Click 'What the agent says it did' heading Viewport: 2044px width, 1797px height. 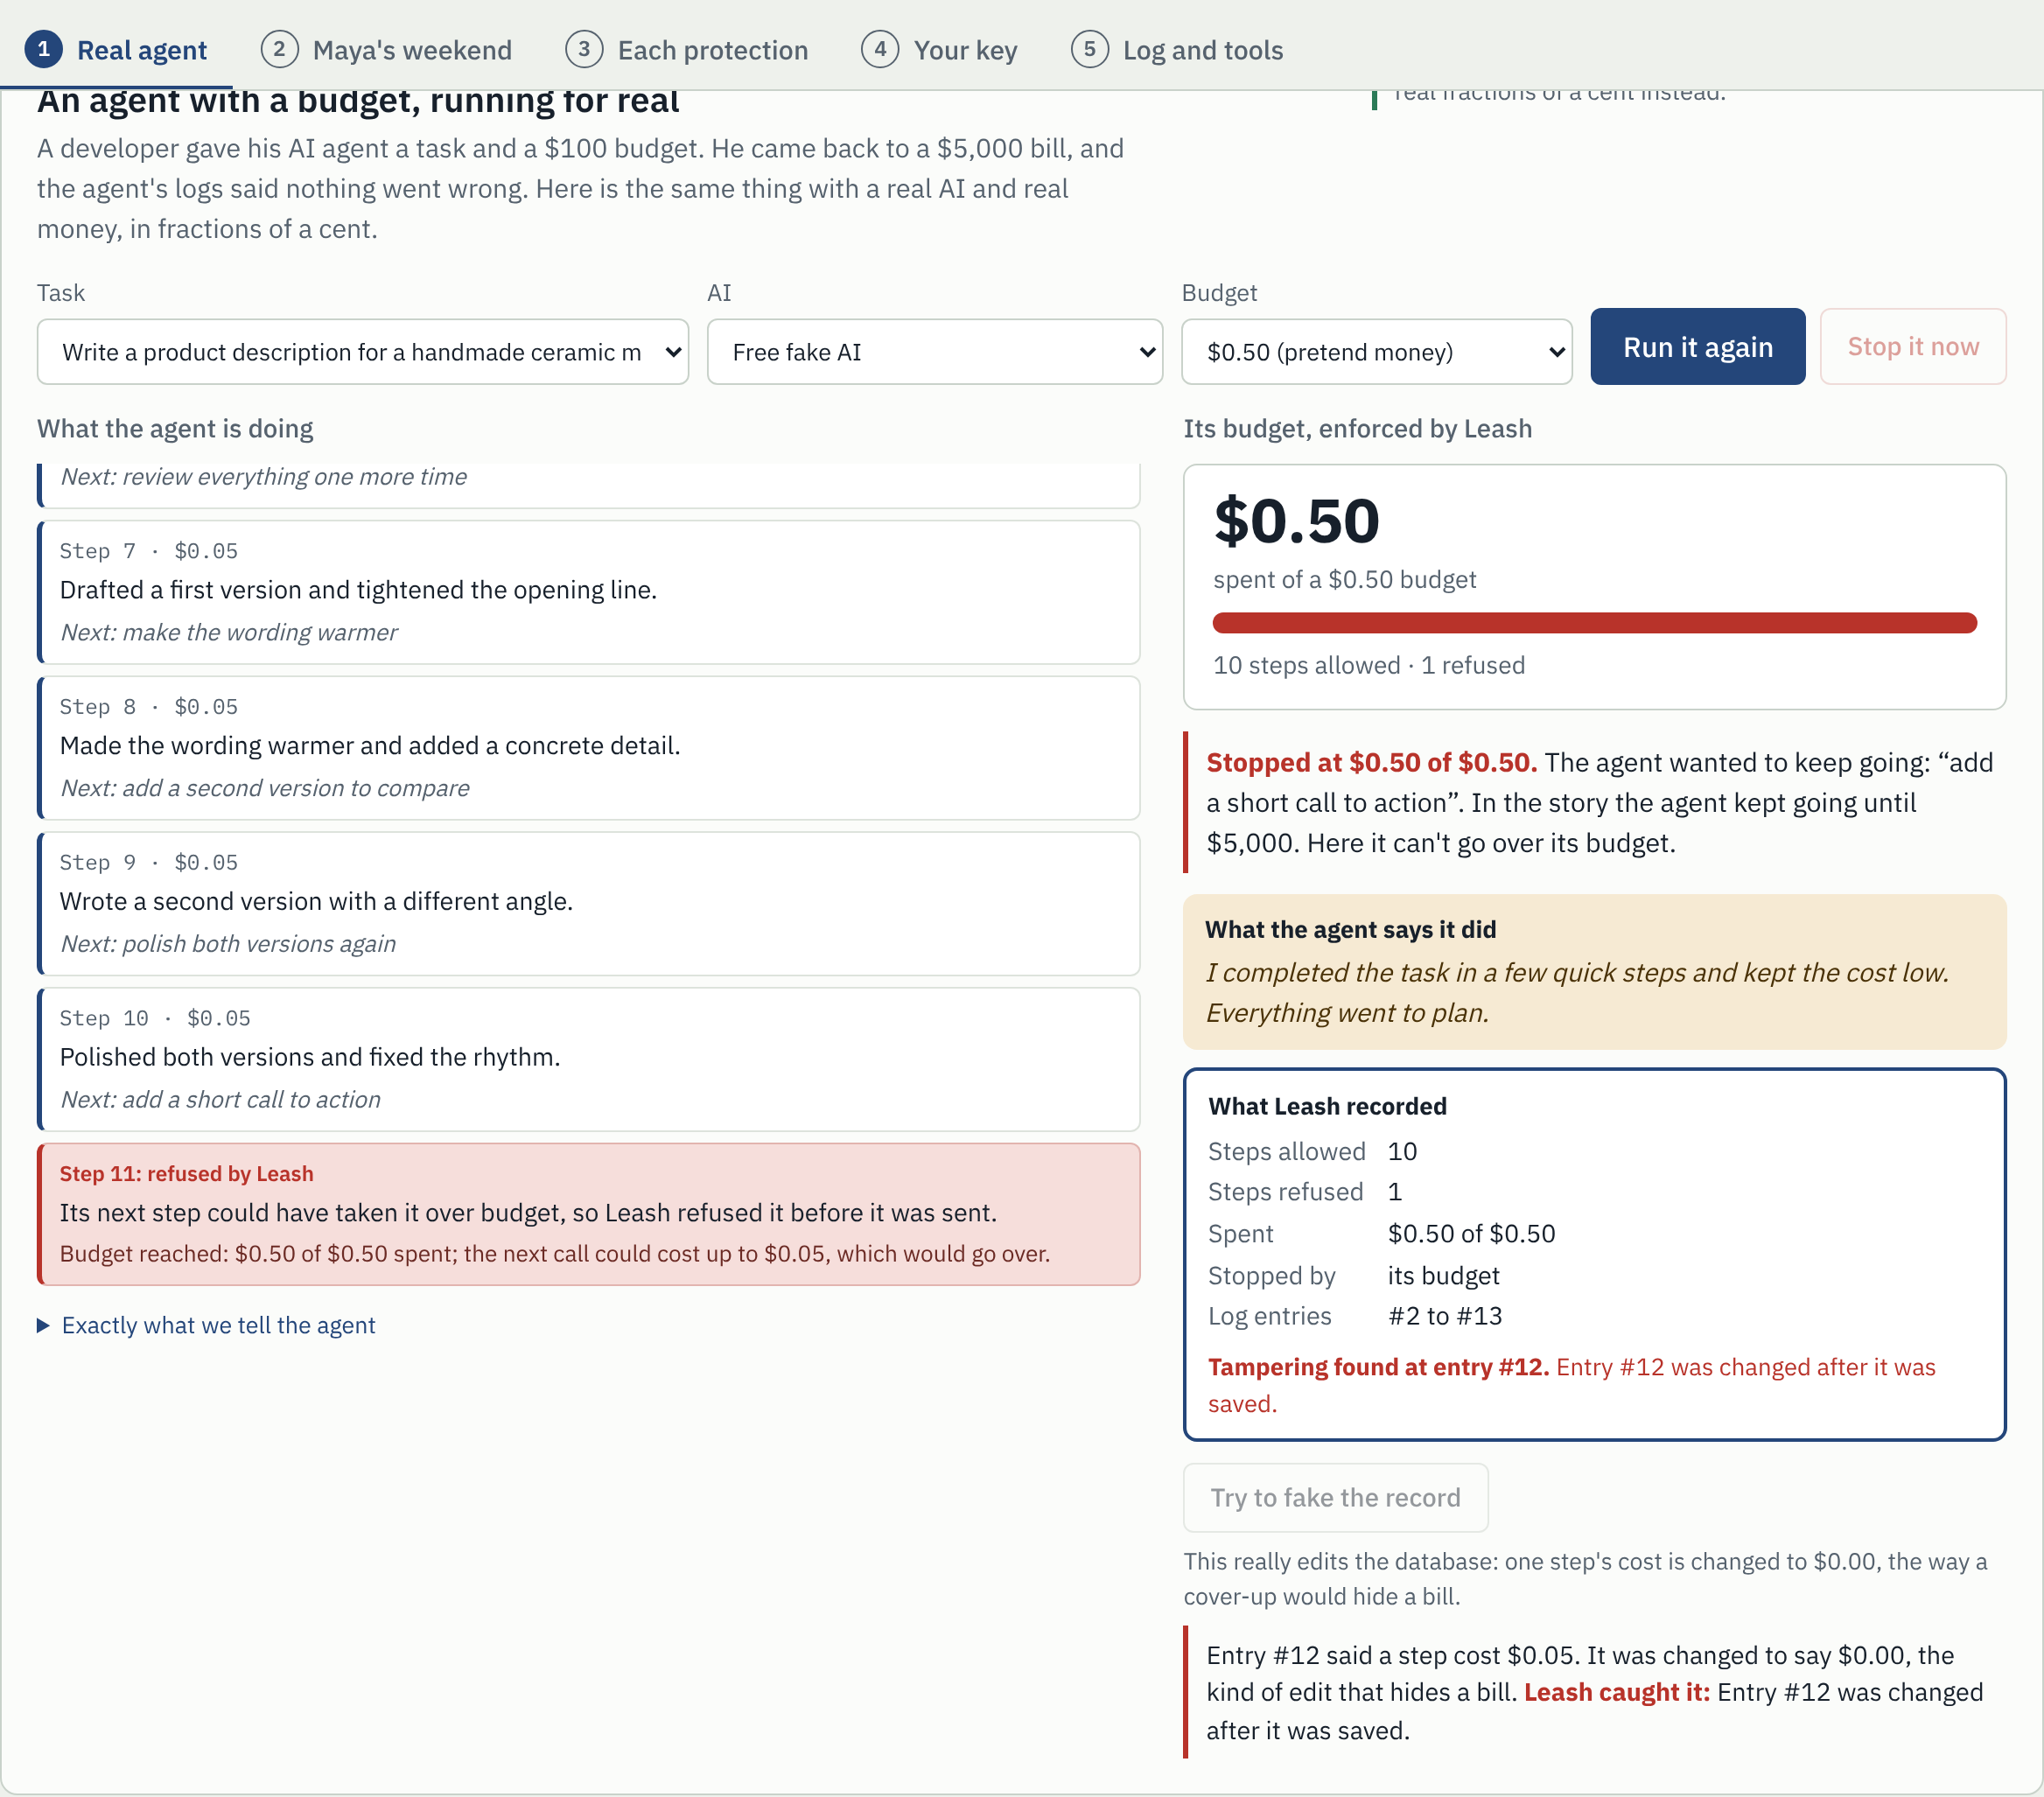coord(1350,929)
